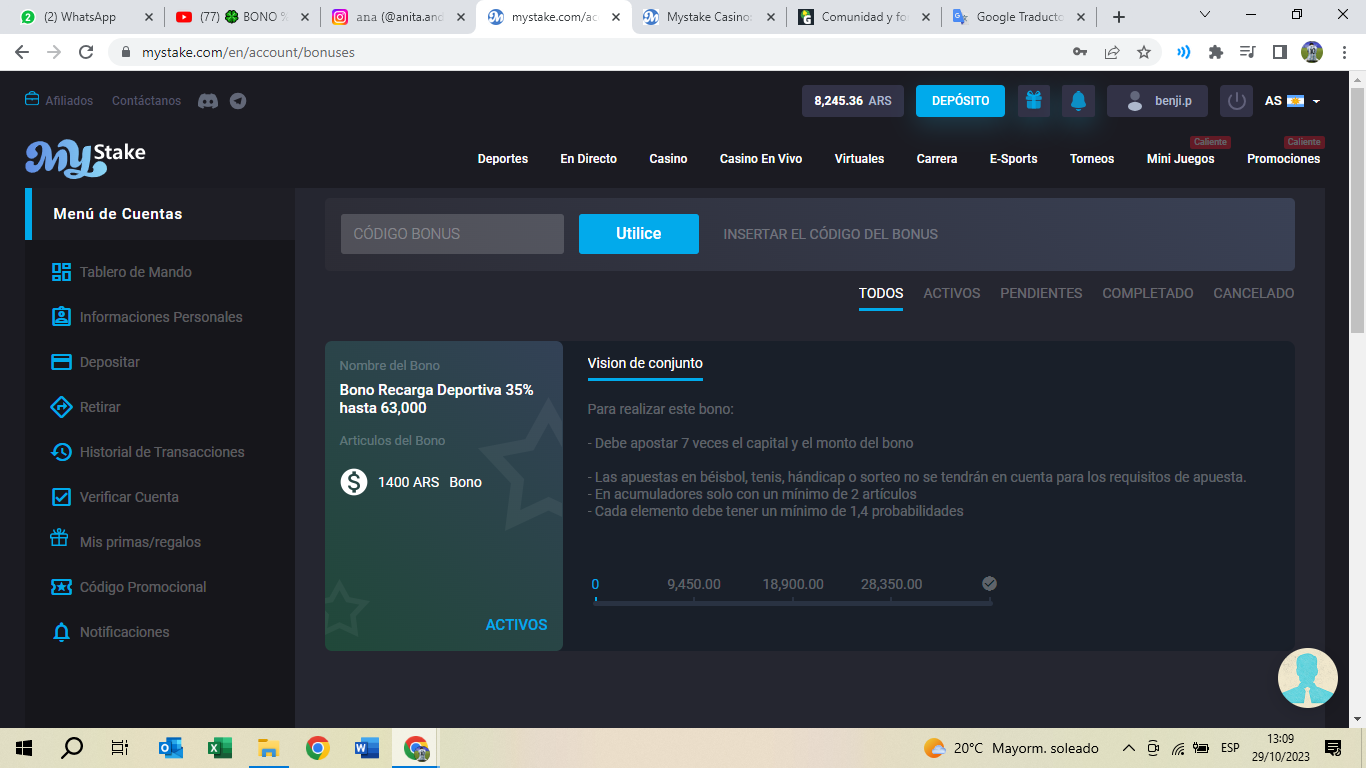Viewport: 1366px width, 768px height.
Task: Open Historial de Transacciones in sidebar
Action: click(x=161, y=452)
